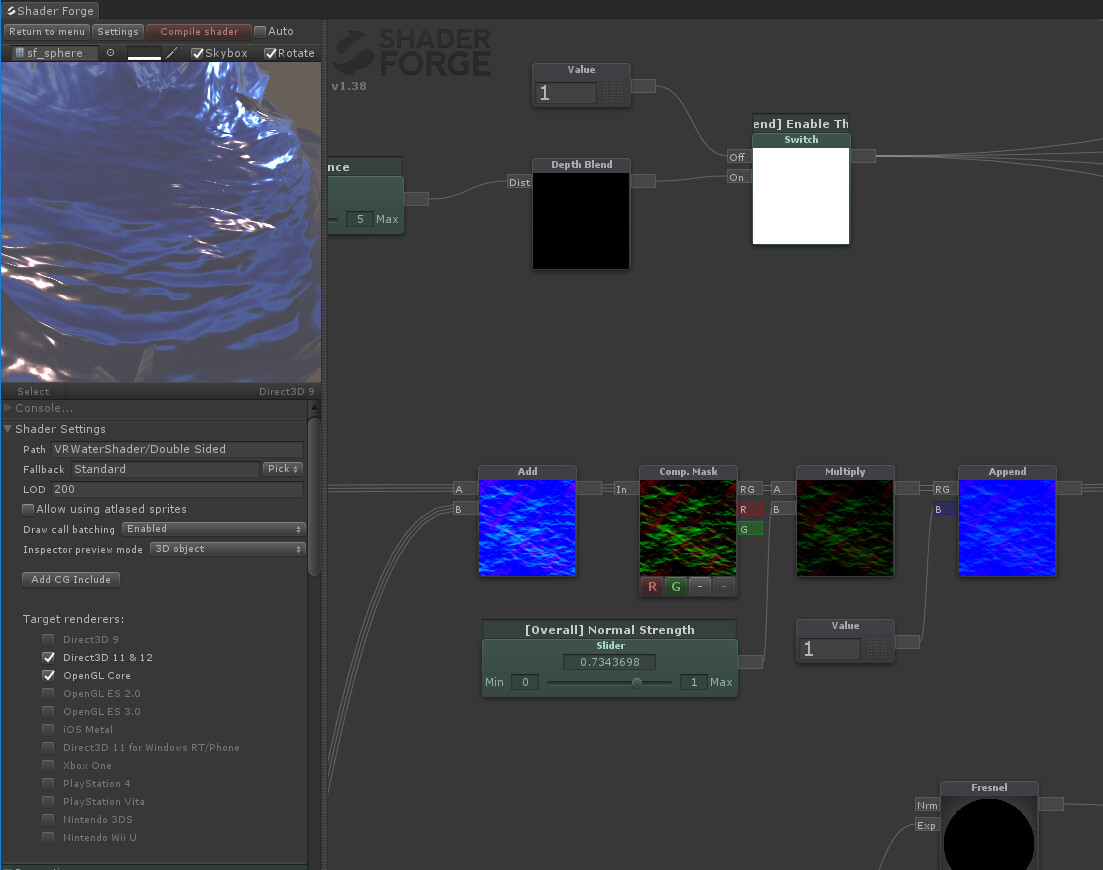Select the R channel button on Comp. Mask node
Image resolution: width=1103 pixels, height=870 pixels.
(651, 587)
